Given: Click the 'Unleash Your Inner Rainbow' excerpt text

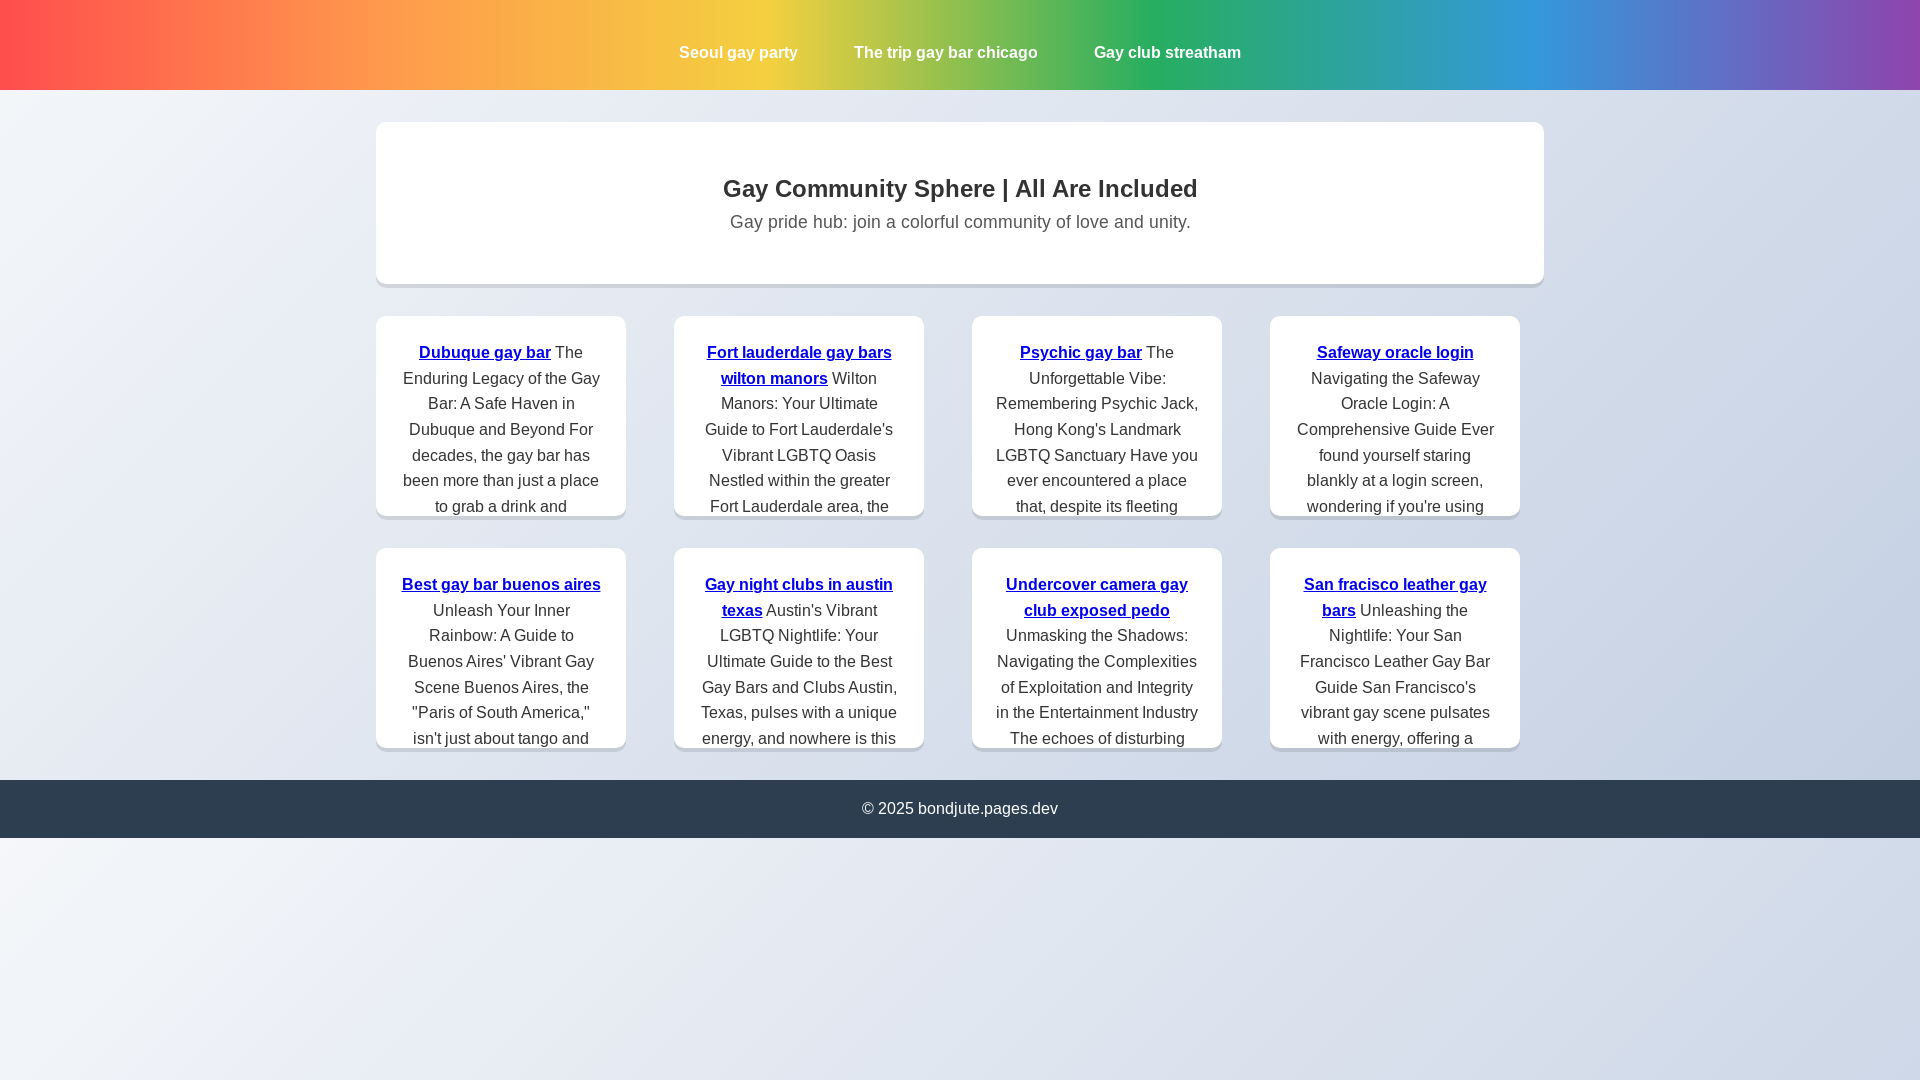Looking at the screenshot, I should [501, 624].
